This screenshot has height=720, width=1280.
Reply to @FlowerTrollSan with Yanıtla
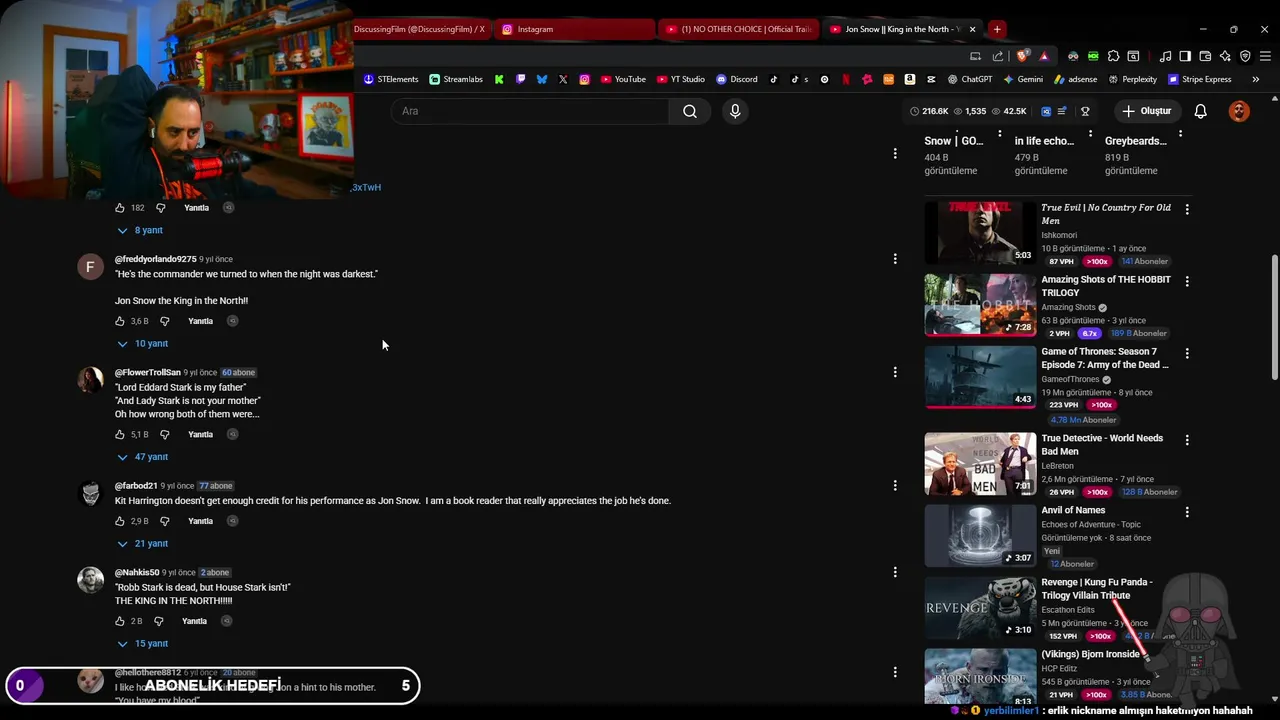[201, 434]
